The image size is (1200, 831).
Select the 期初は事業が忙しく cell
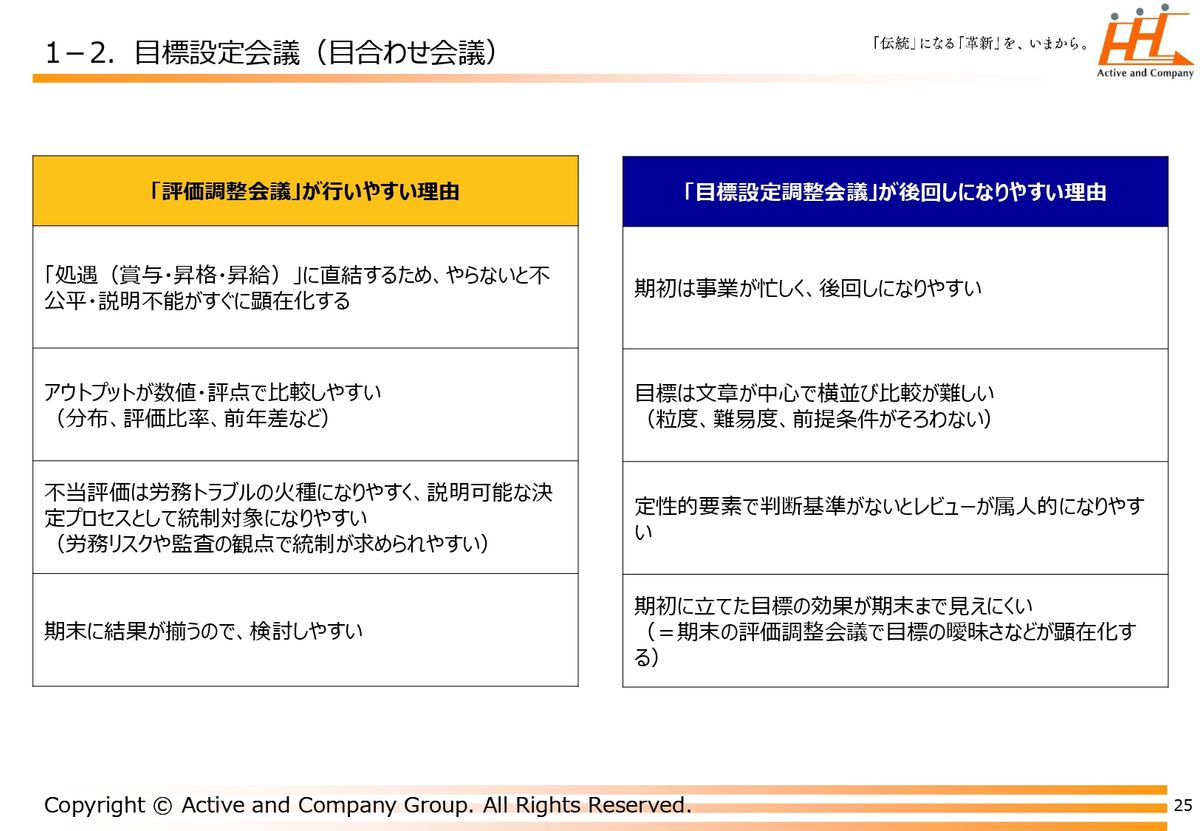[x=894, y=288]
